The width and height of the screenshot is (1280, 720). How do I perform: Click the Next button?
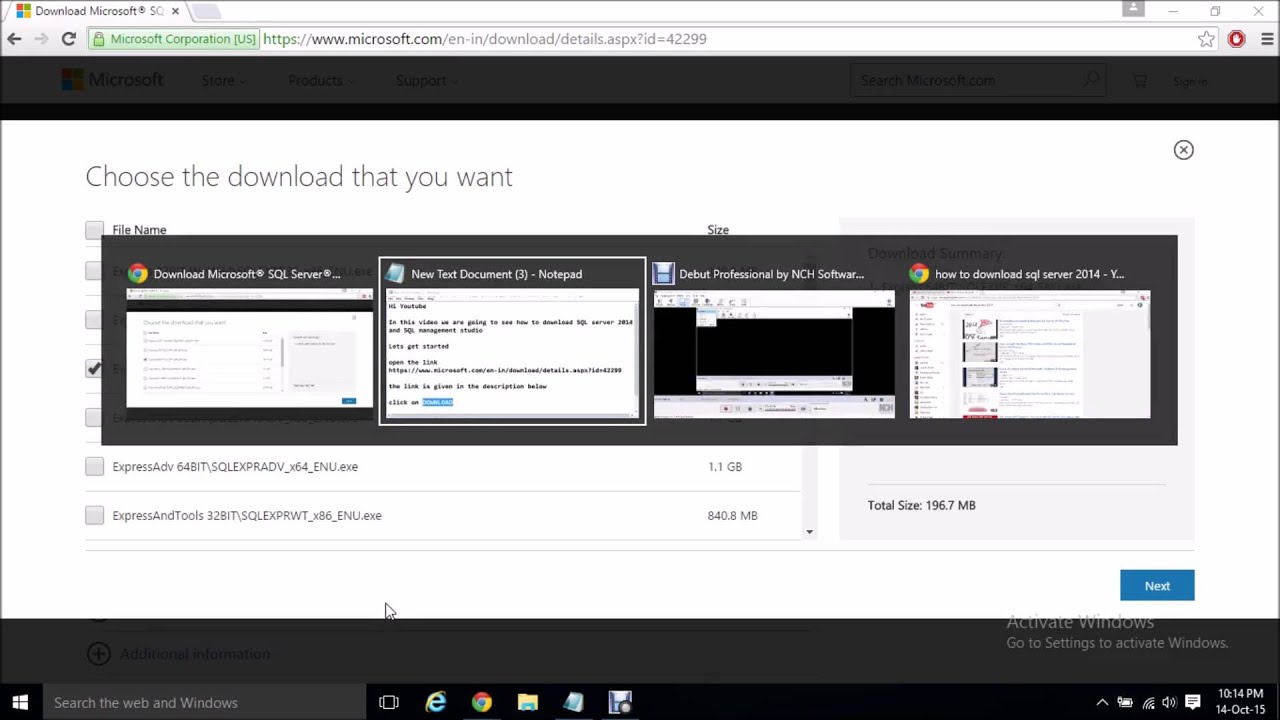pos(1157,586)
